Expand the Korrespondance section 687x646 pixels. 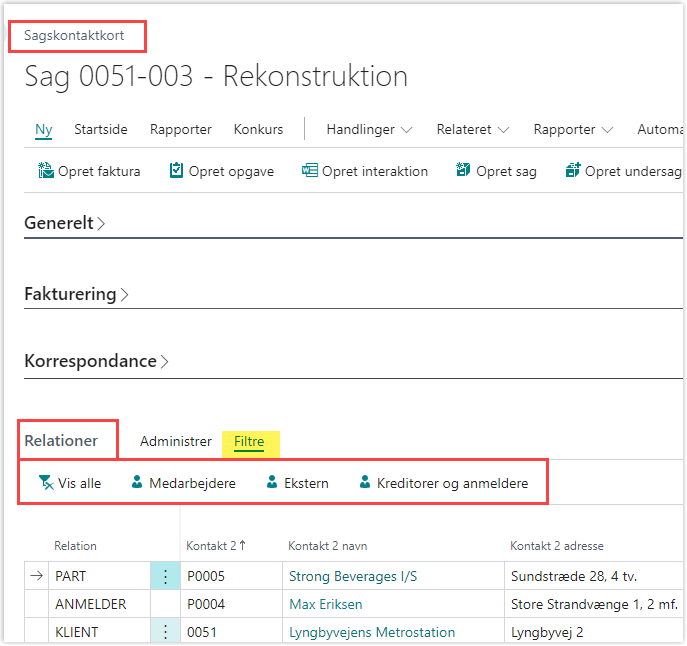(96, 361)
